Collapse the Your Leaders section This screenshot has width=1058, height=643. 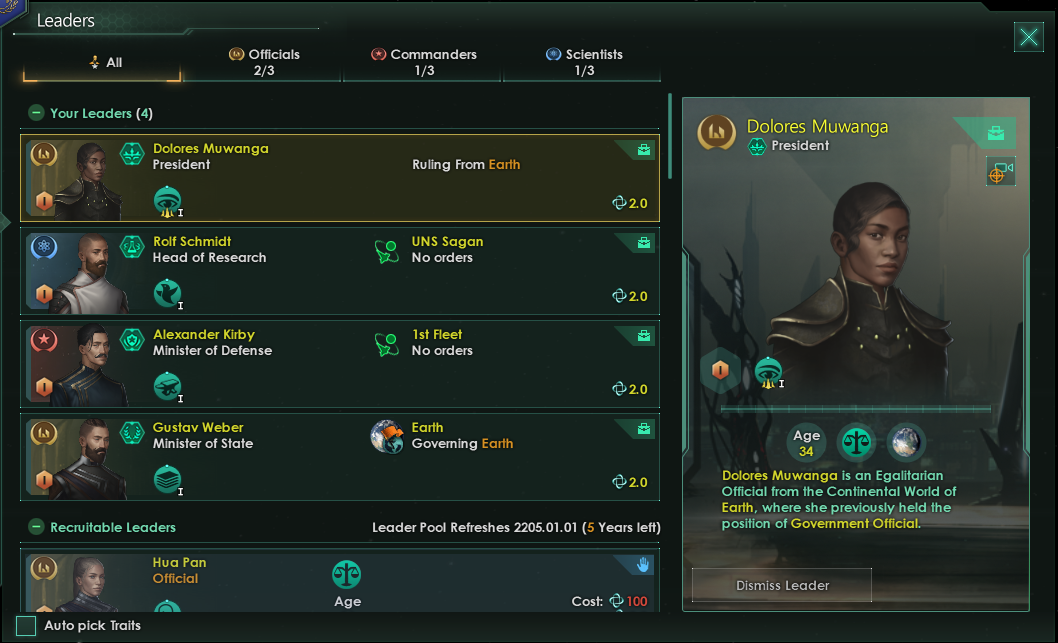point(36,113)
